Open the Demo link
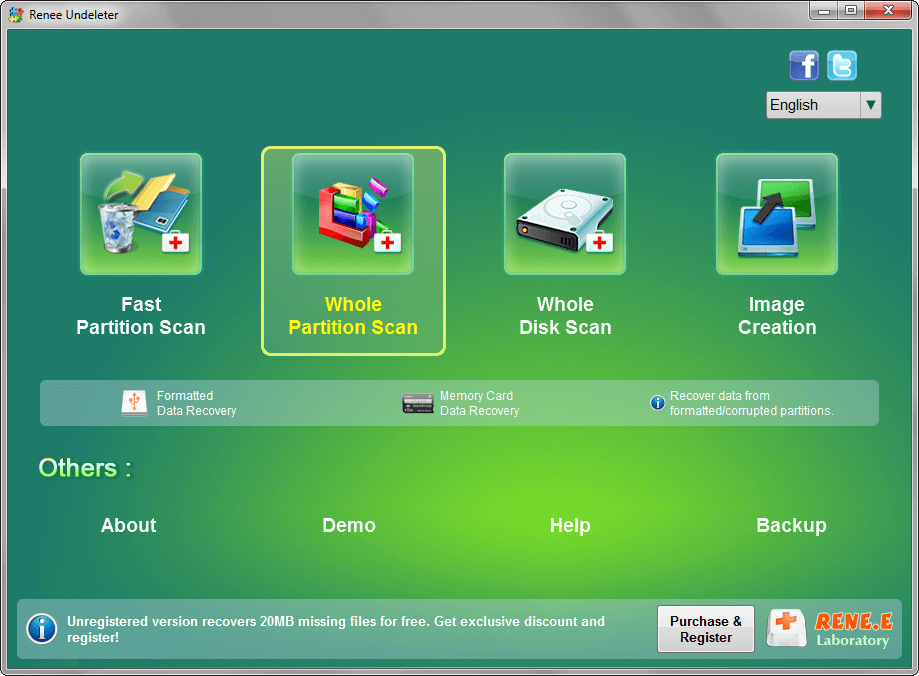 tap(349, 526)
